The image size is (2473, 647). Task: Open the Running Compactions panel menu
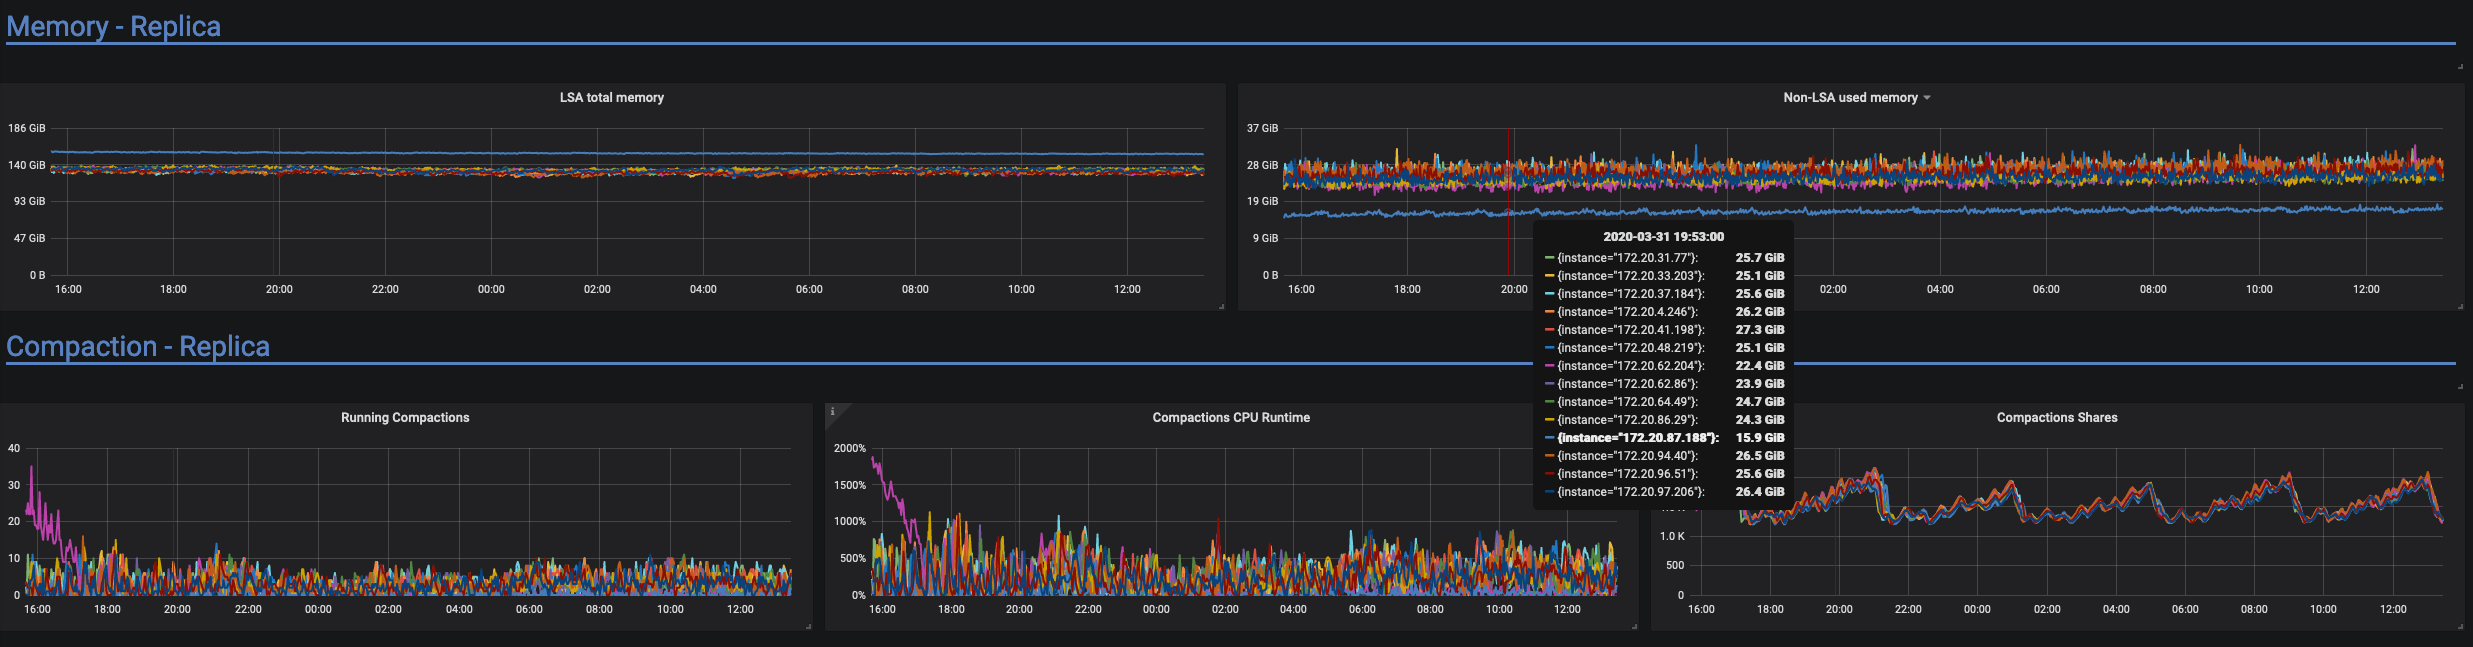[x=405, y=417]
